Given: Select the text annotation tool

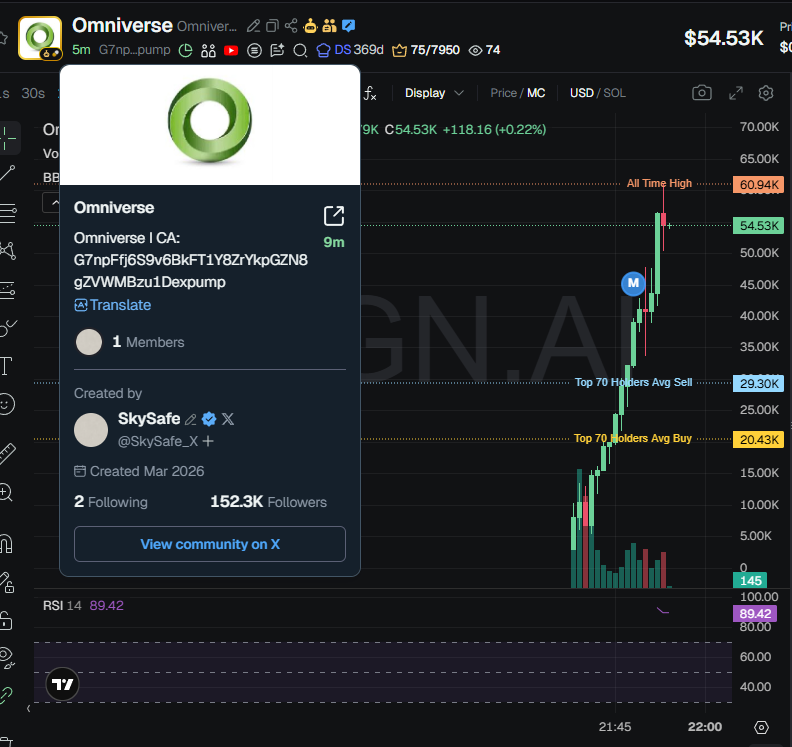Looking at the screenshot, I should coord(6,366).
